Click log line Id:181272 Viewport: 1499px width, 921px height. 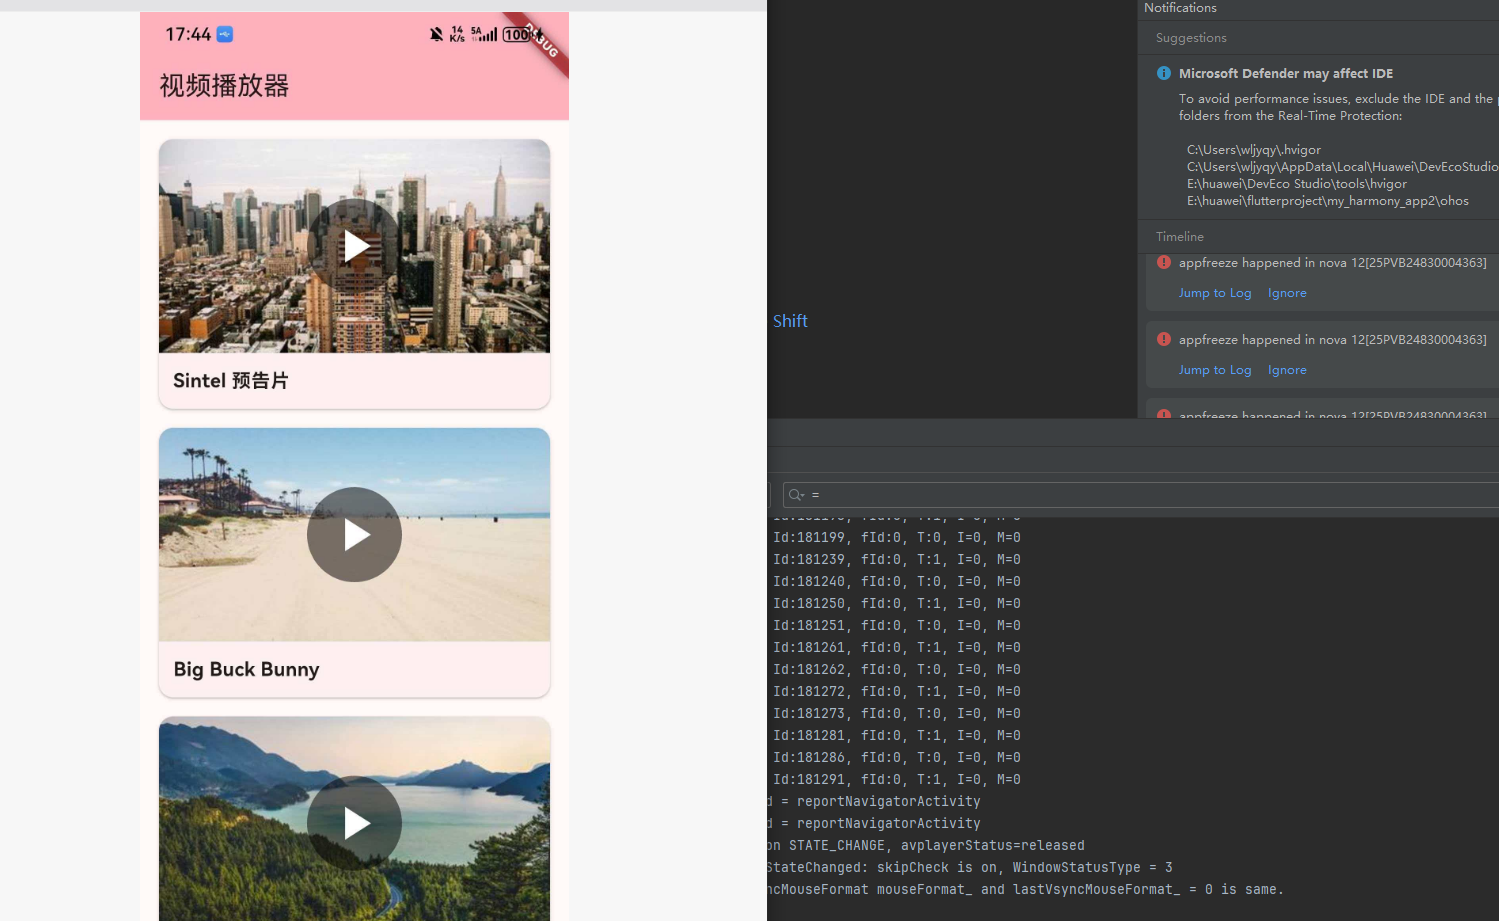pyautogui.click(x=897, y=692)
